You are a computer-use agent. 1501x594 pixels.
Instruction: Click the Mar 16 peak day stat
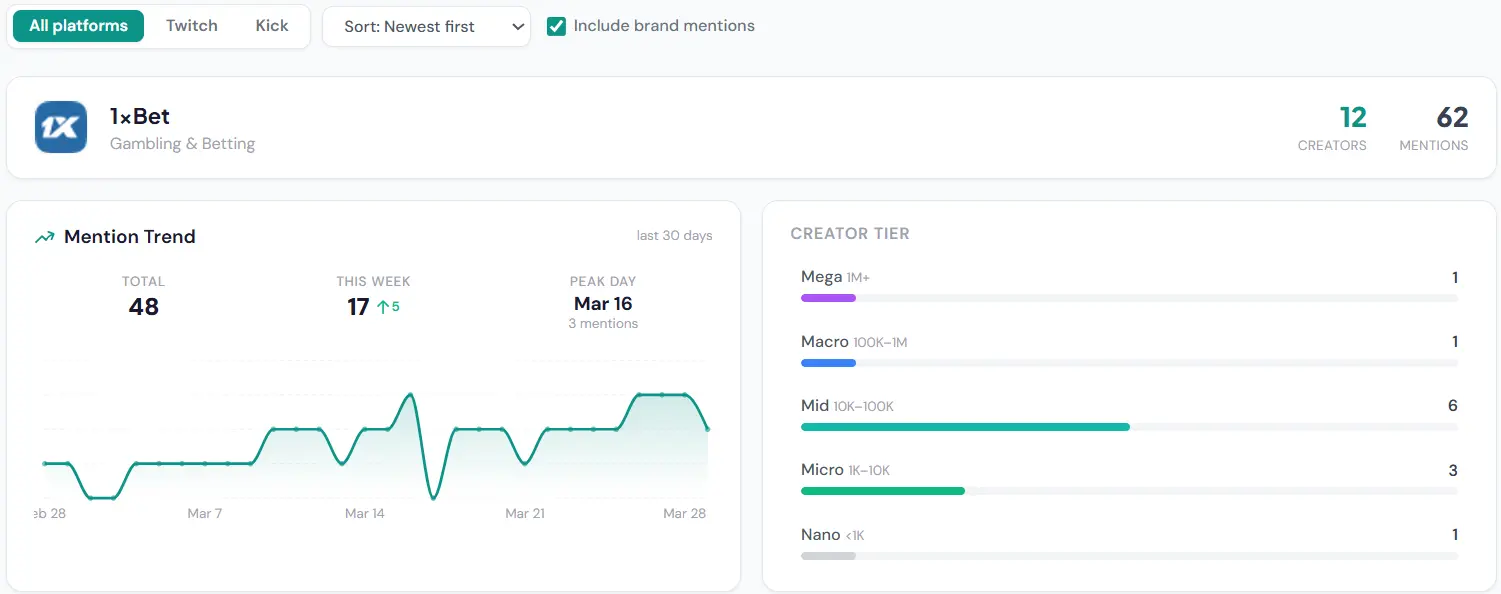tap(603, 303)
